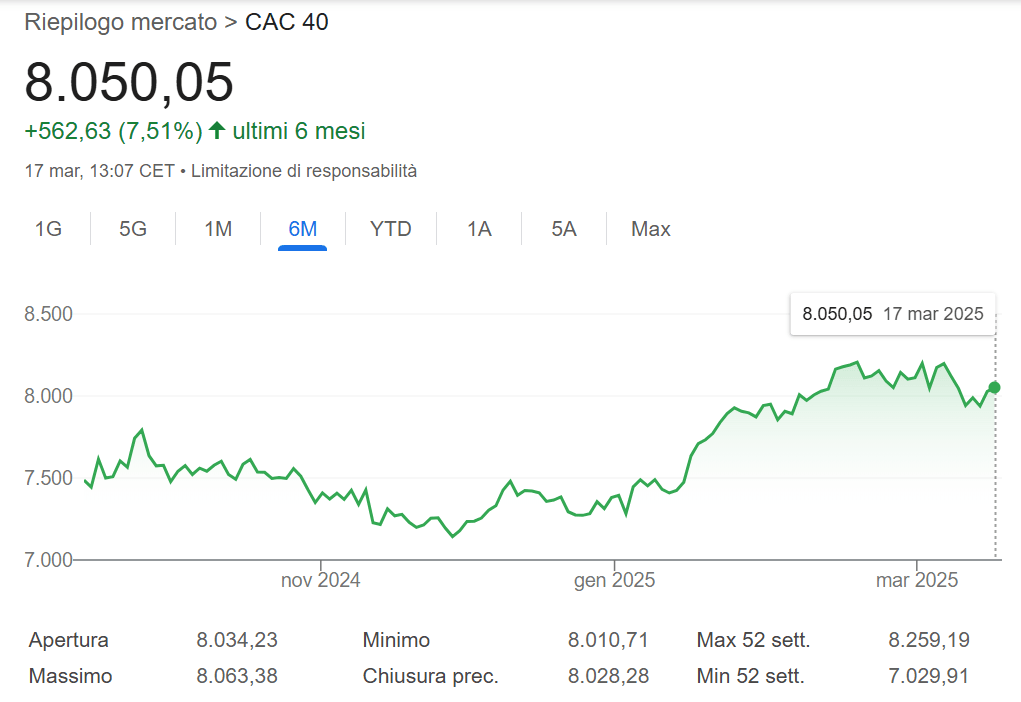Select the 5G time range tab

point(132,229)
